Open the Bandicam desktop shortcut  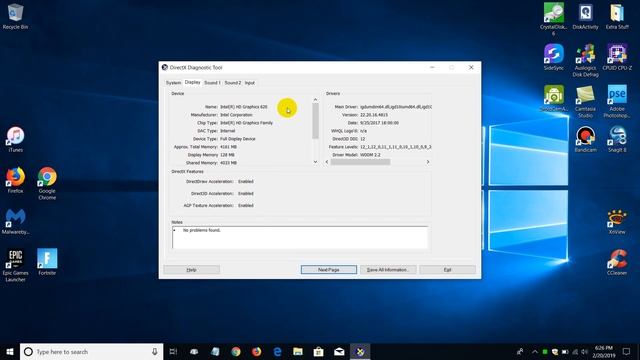pos(585,139)
